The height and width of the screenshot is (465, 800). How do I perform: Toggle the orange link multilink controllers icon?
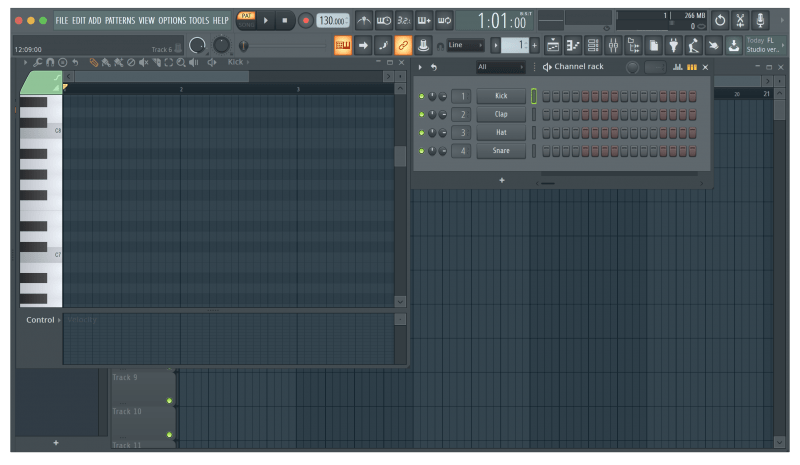click(403, 45)
